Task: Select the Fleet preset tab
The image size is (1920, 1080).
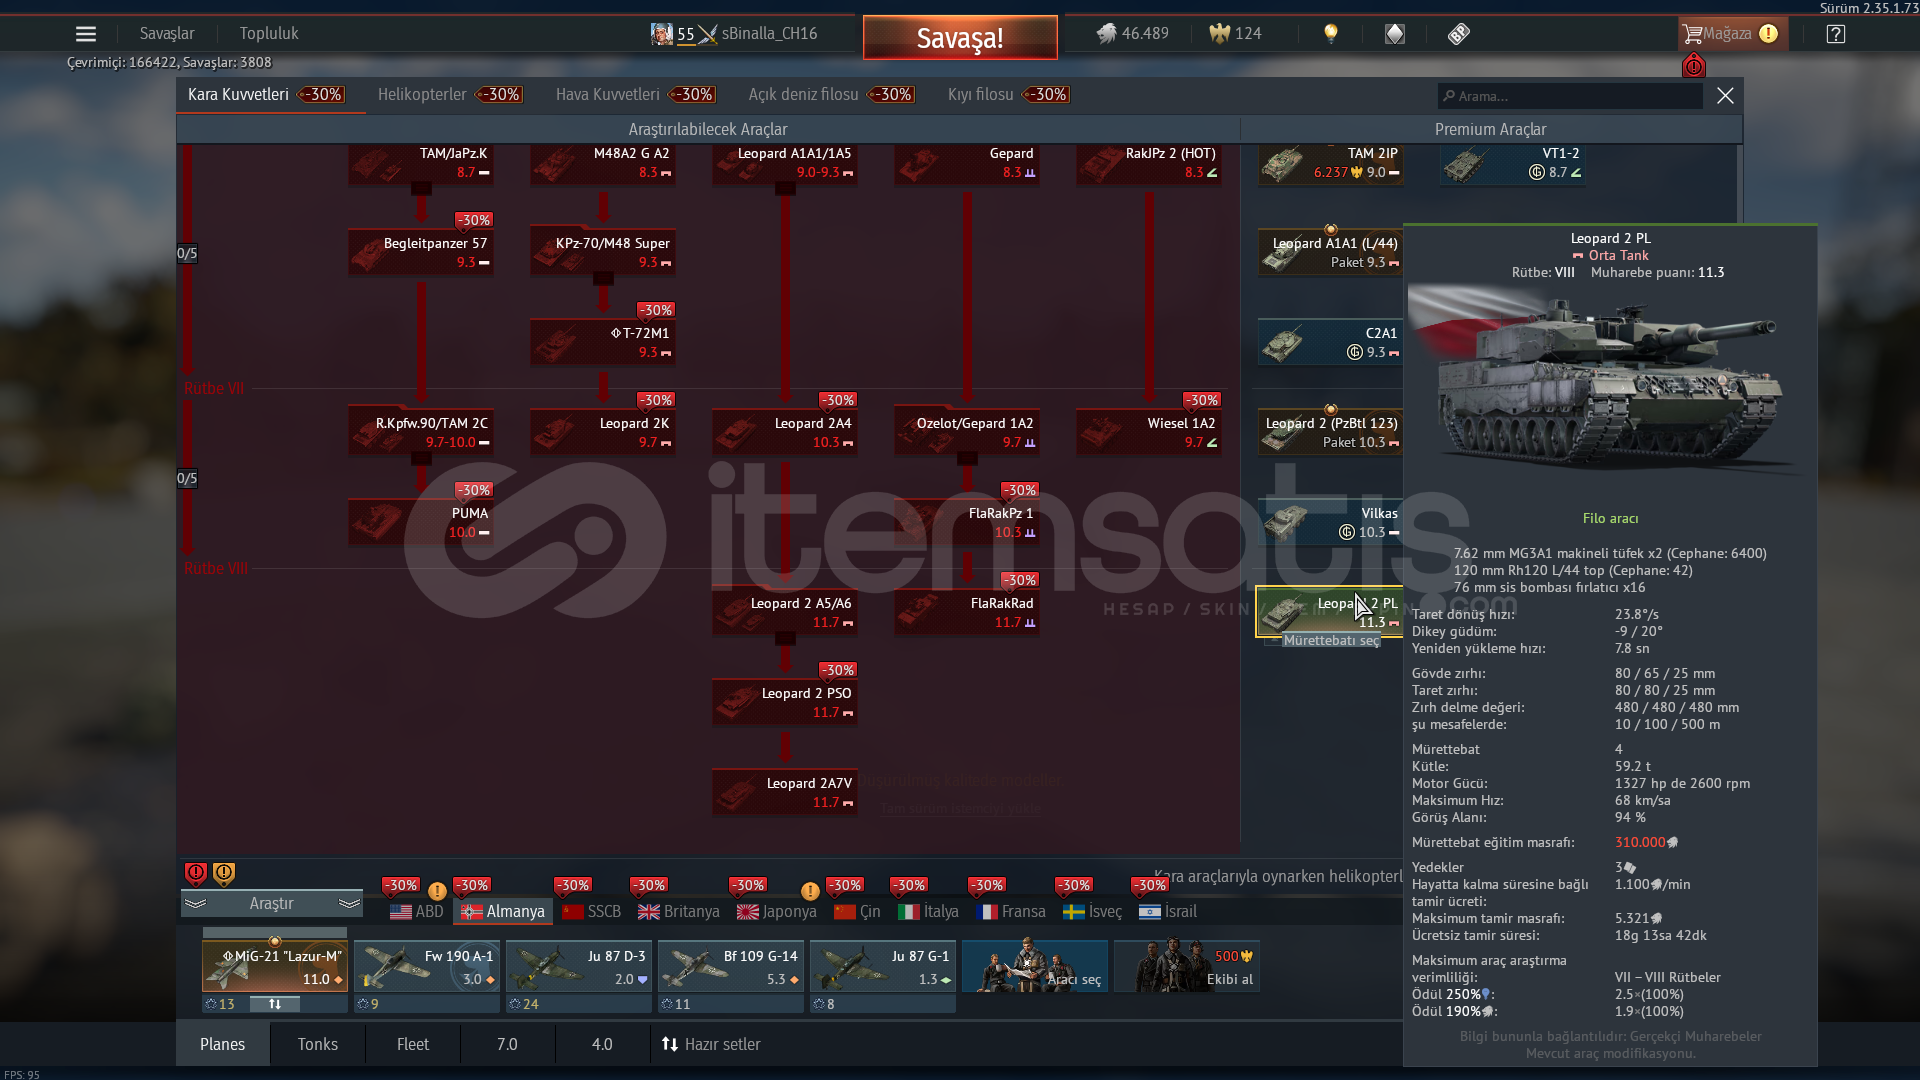Action: click(413, 1044)
